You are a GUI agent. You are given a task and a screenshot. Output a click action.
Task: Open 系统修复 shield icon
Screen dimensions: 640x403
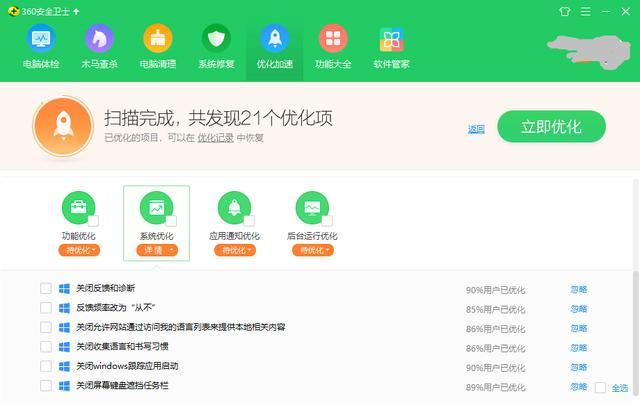(x=216, y=38)
